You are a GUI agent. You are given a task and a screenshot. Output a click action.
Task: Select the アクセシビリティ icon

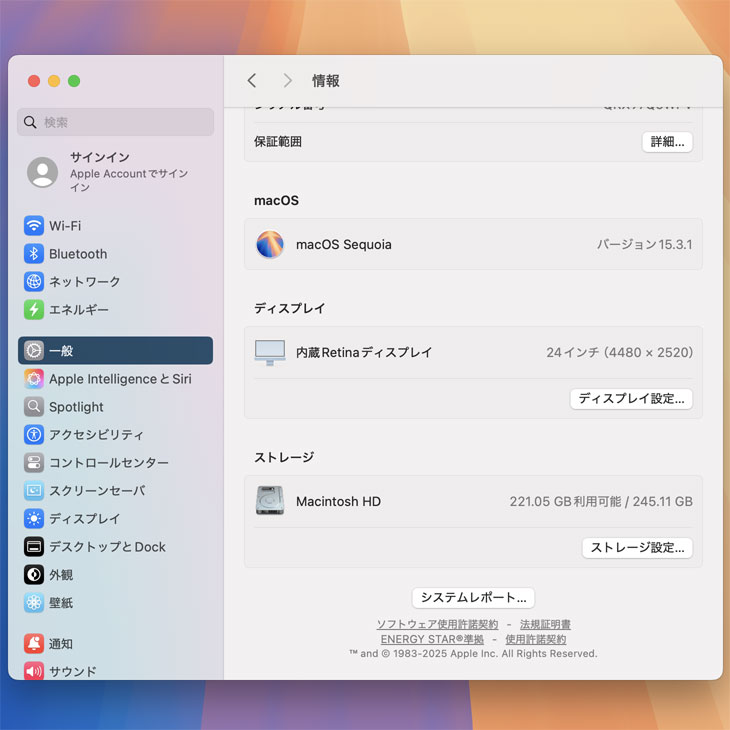click(34, 435)
